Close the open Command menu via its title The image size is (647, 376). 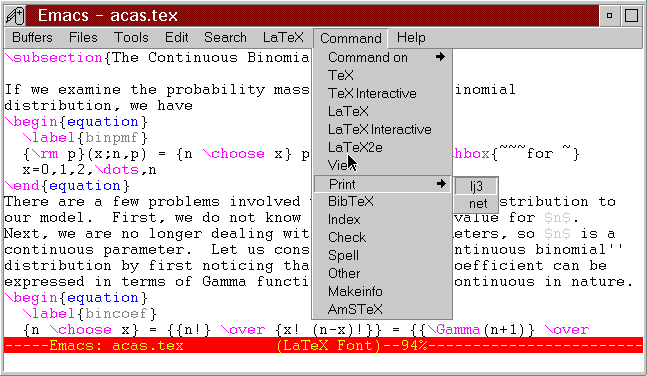click(351, 38)
